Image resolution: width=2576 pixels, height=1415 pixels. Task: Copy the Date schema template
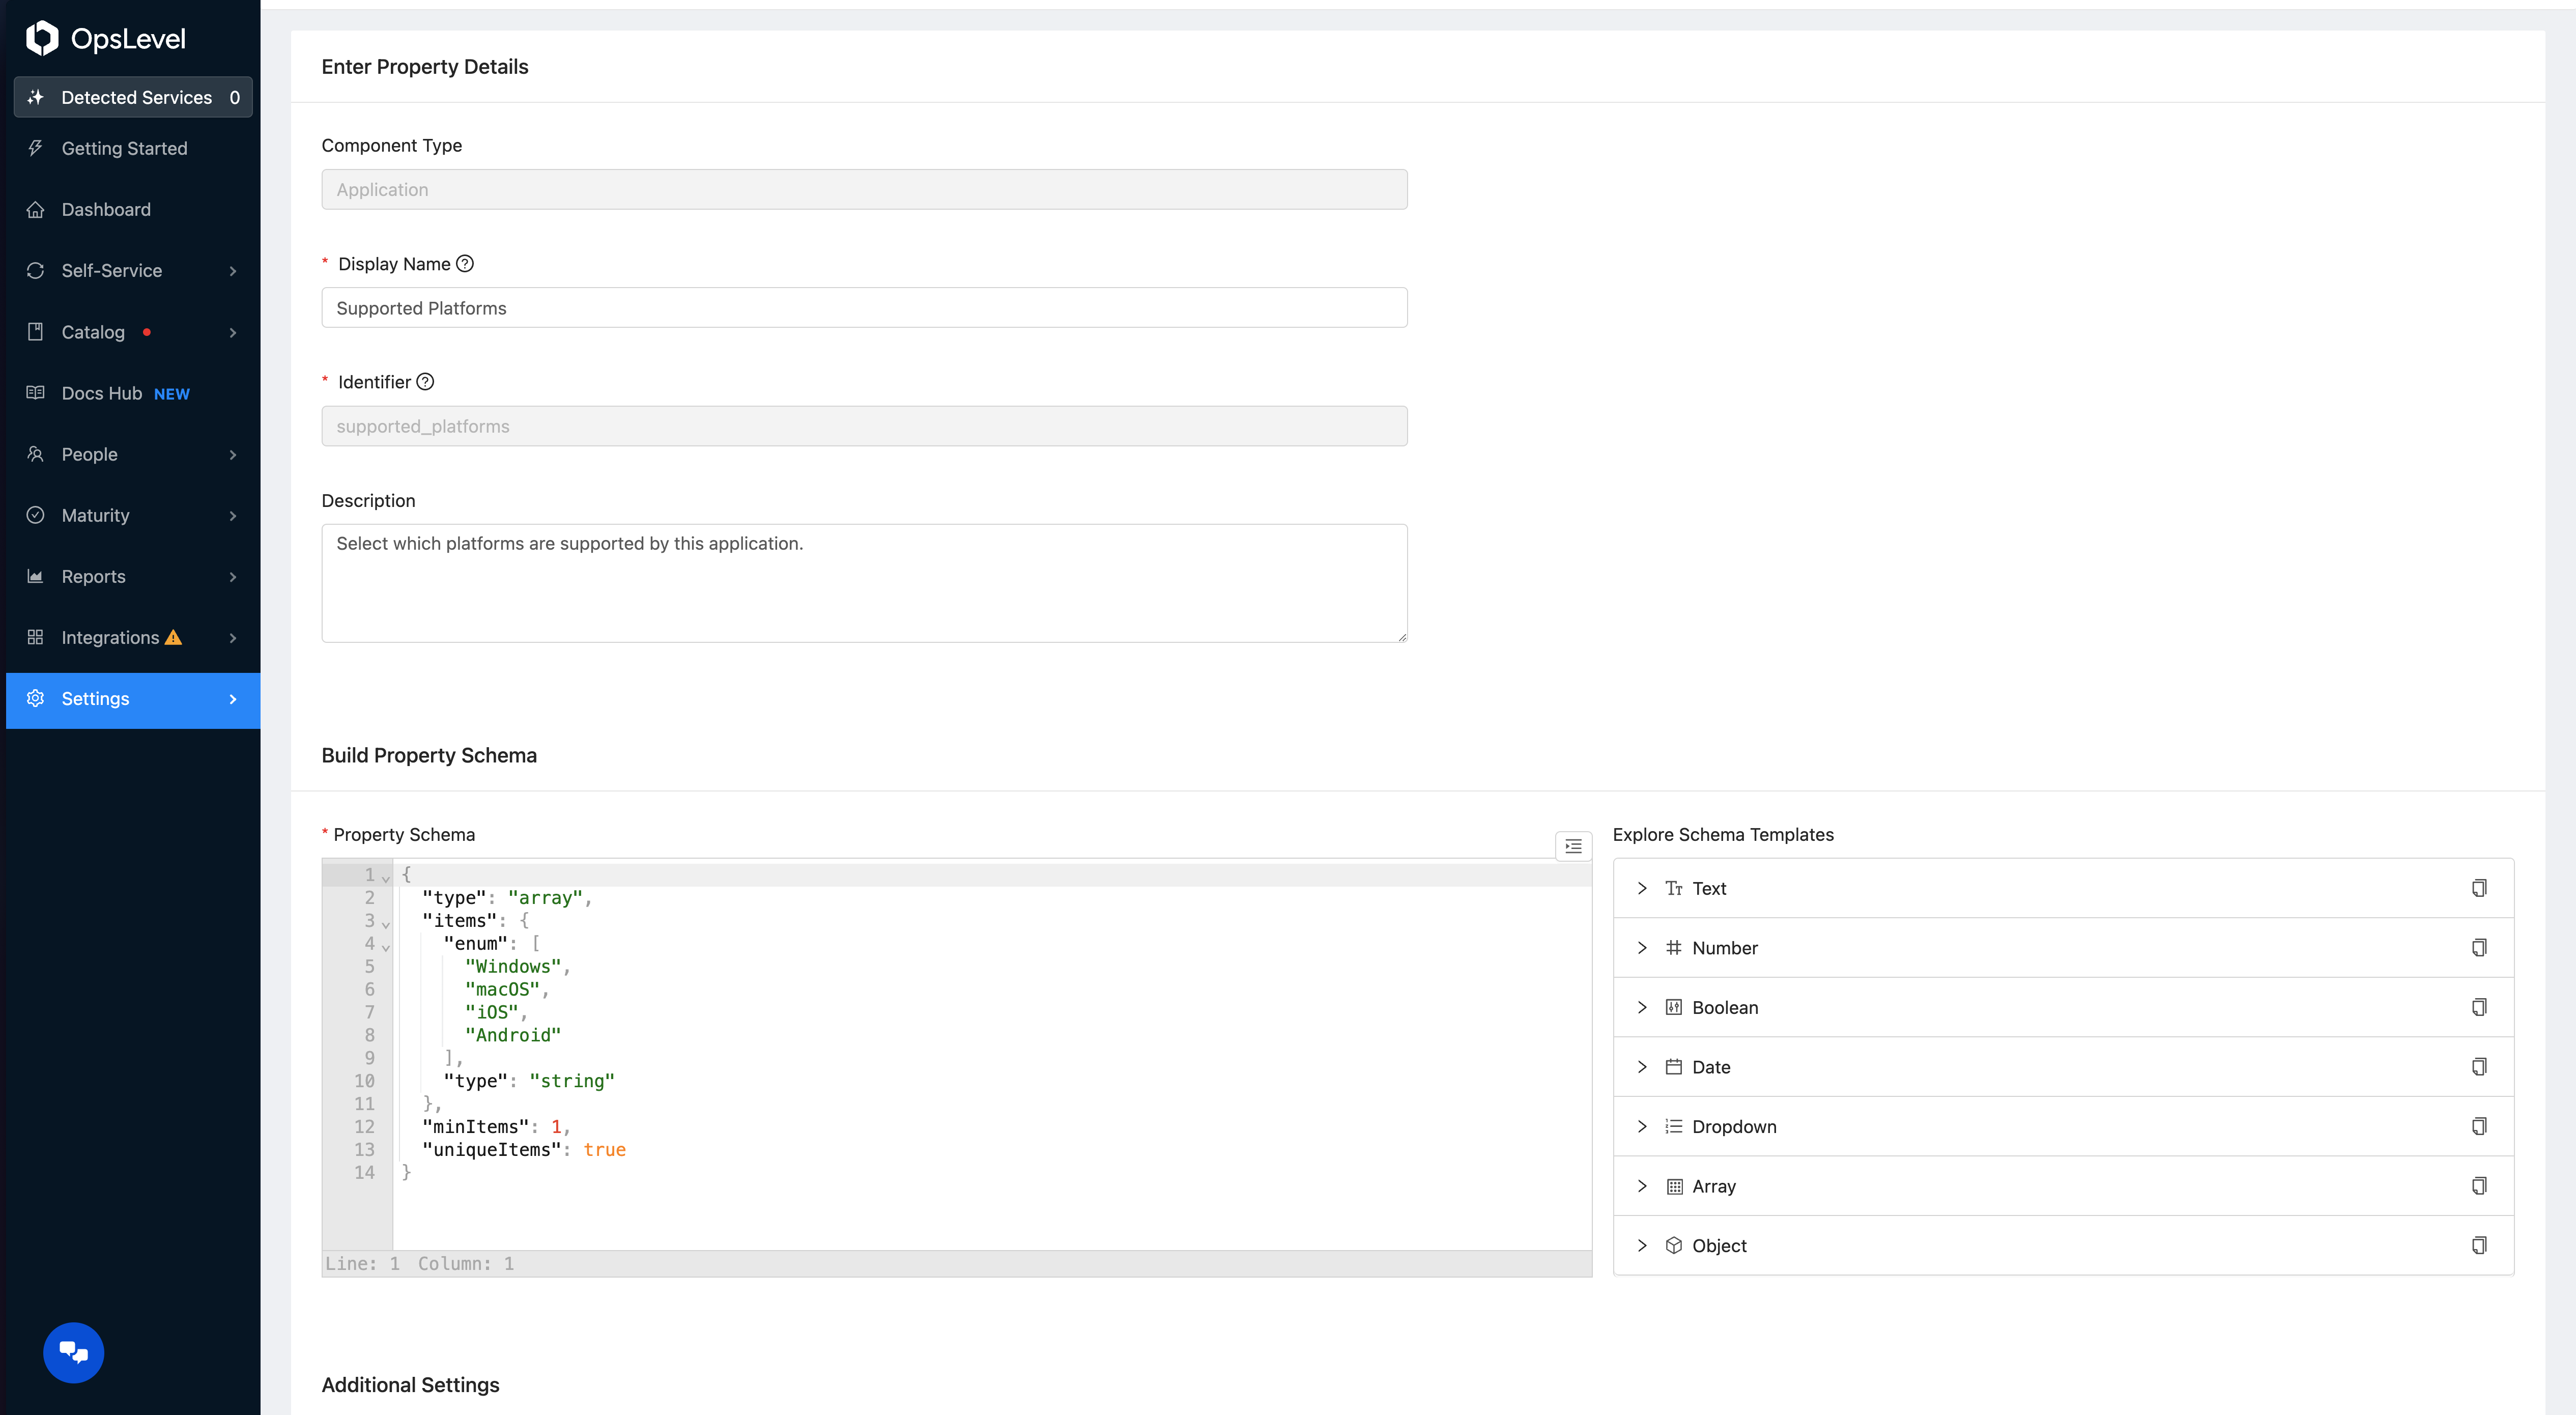pos(2479,1067)
